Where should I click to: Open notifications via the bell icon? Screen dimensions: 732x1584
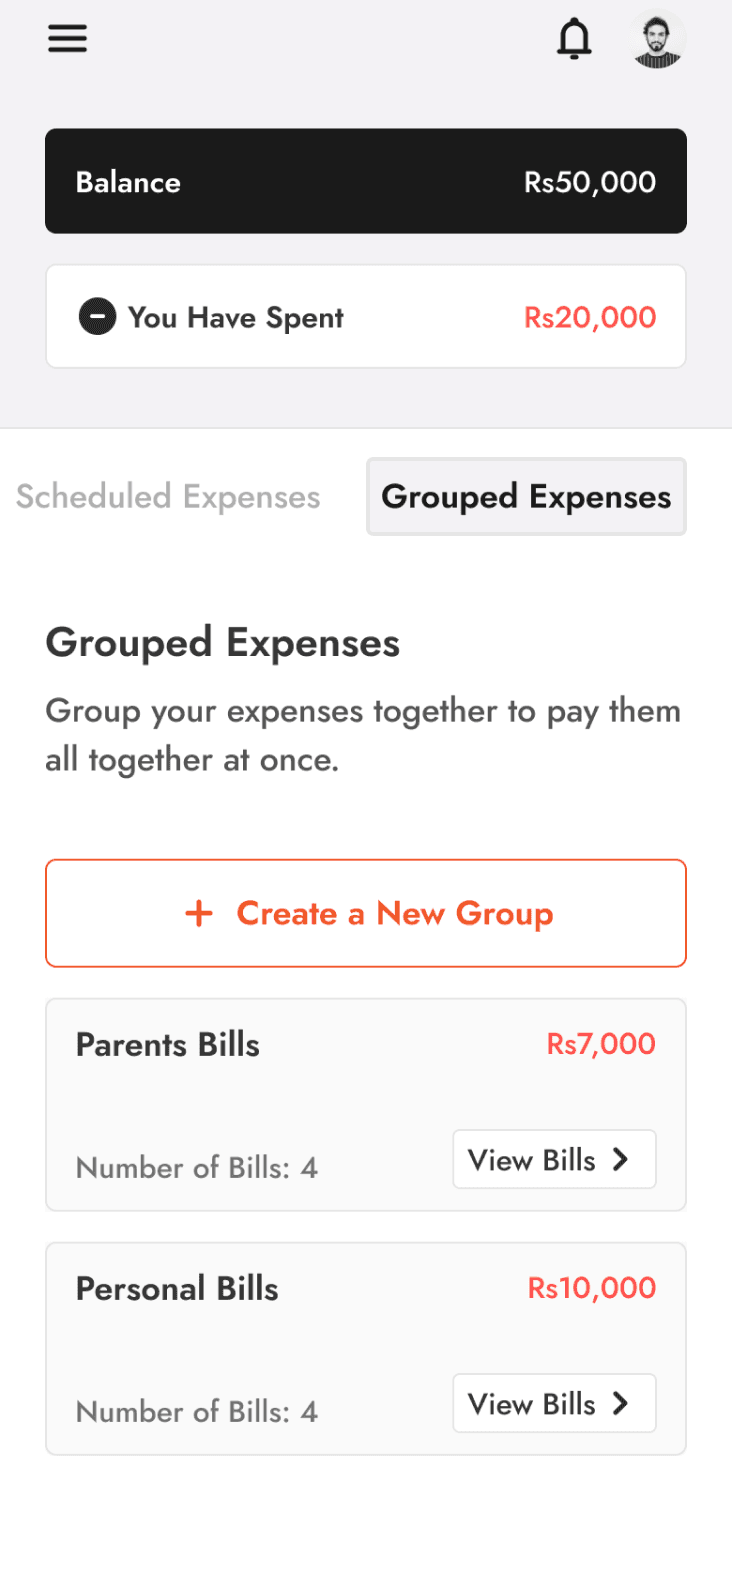pyautogui.click(x=574, y=39)
